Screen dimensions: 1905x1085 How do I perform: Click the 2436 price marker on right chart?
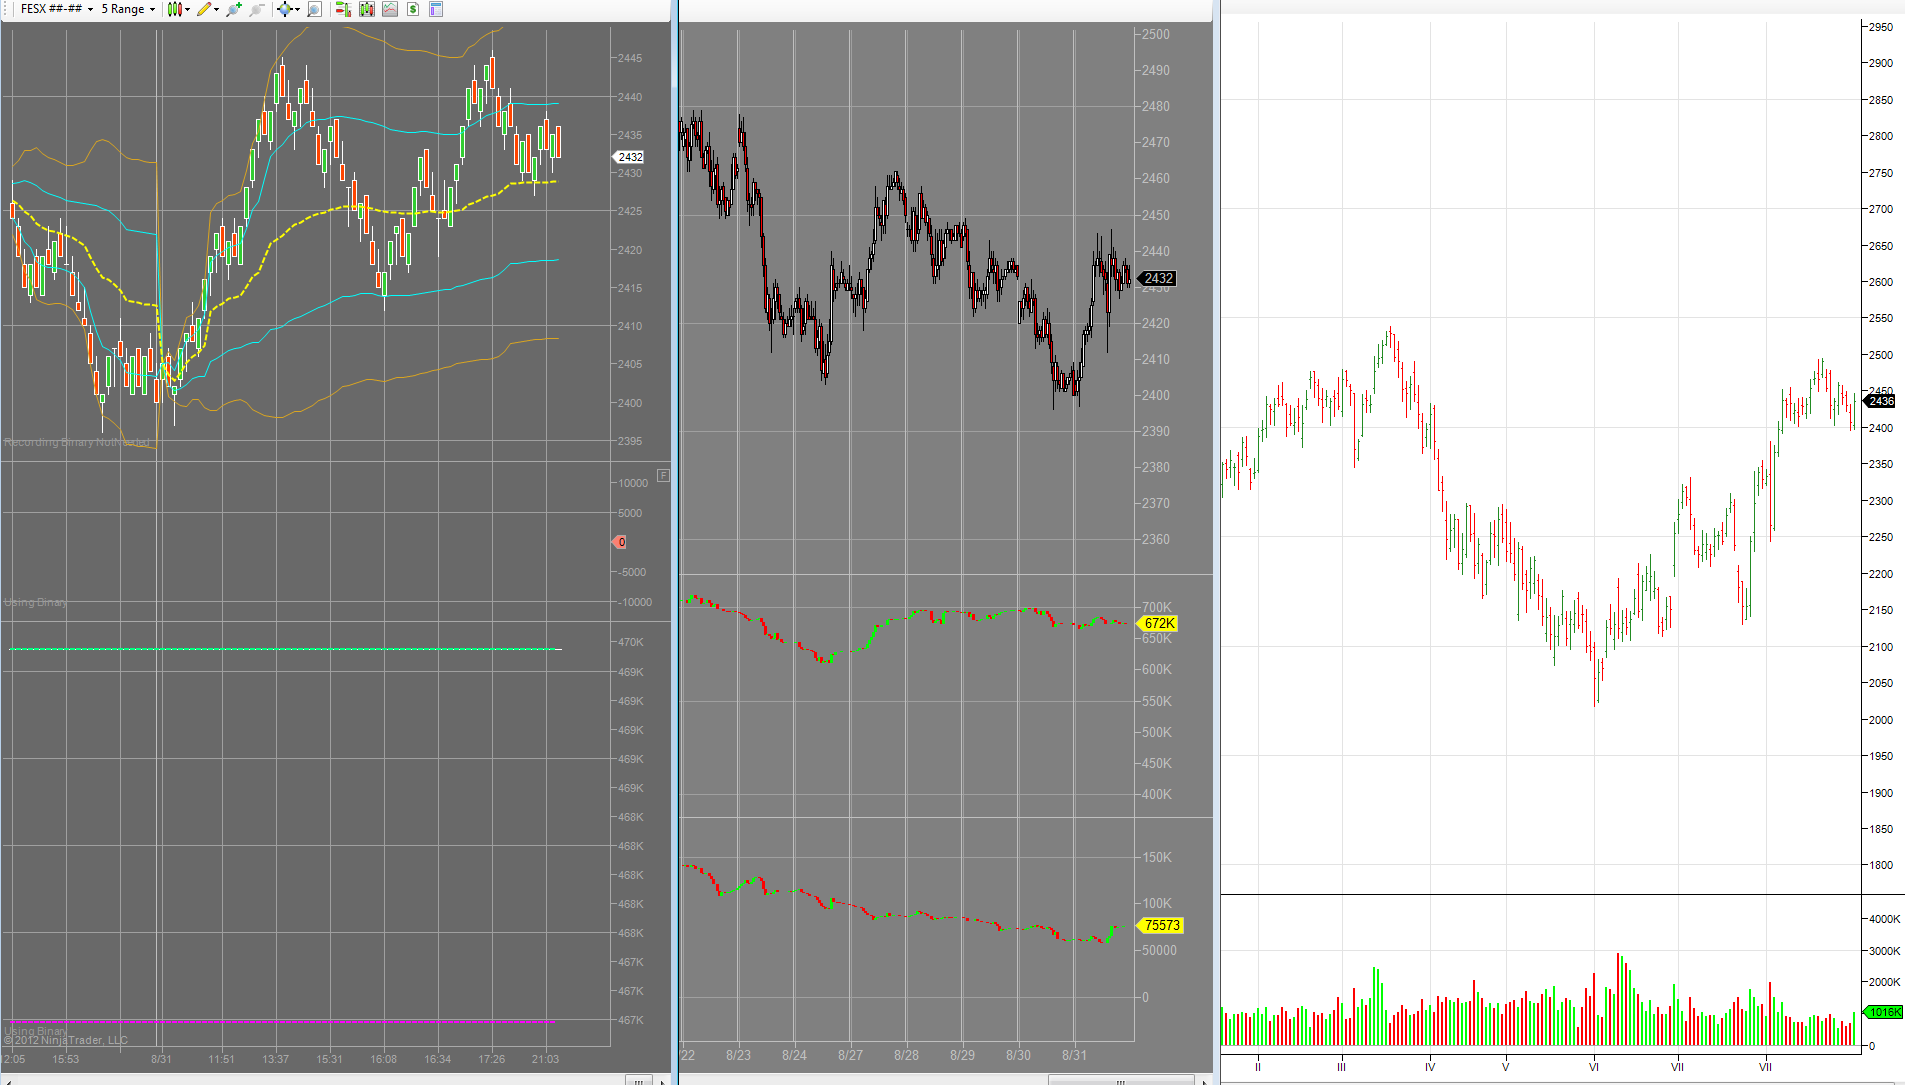click(x=1880, y=401)
